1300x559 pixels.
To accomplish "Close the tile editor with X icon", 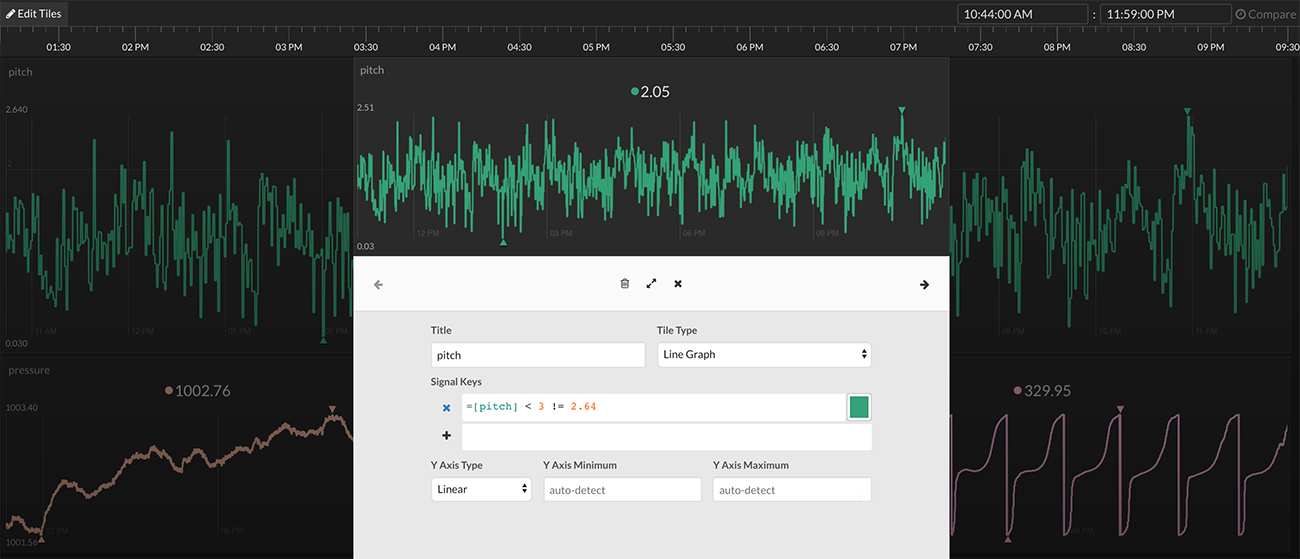I will tap(678, 284).
